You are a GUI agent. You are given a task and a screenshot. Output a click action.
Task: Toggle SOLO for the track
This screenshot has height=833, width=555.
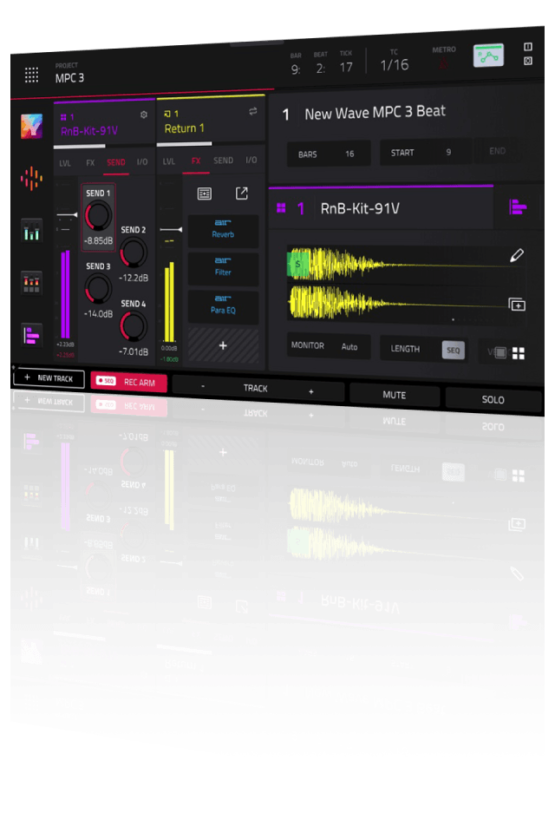[493, 399]
